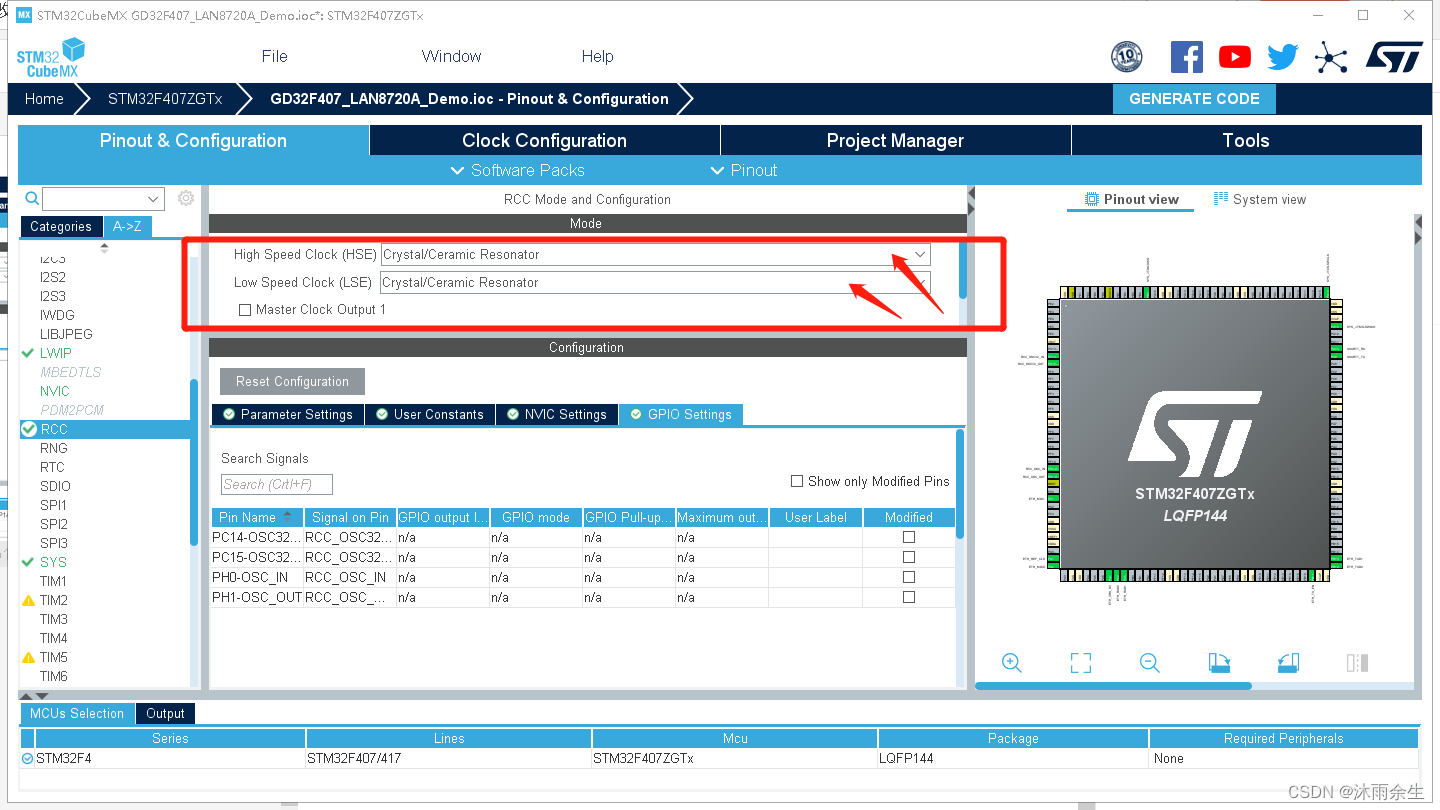This screenshot has width=1440, height=810.
Task: Click the pinout view horizontal scrollbar
Action: (1113, 686)
